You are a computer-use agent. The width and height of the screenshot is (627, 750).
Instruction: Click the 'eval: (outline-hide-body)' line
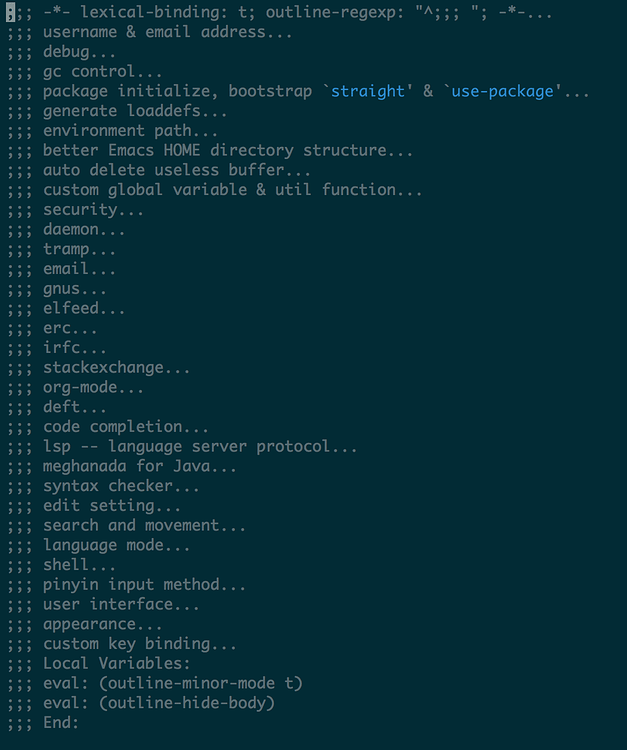point(141,703)
